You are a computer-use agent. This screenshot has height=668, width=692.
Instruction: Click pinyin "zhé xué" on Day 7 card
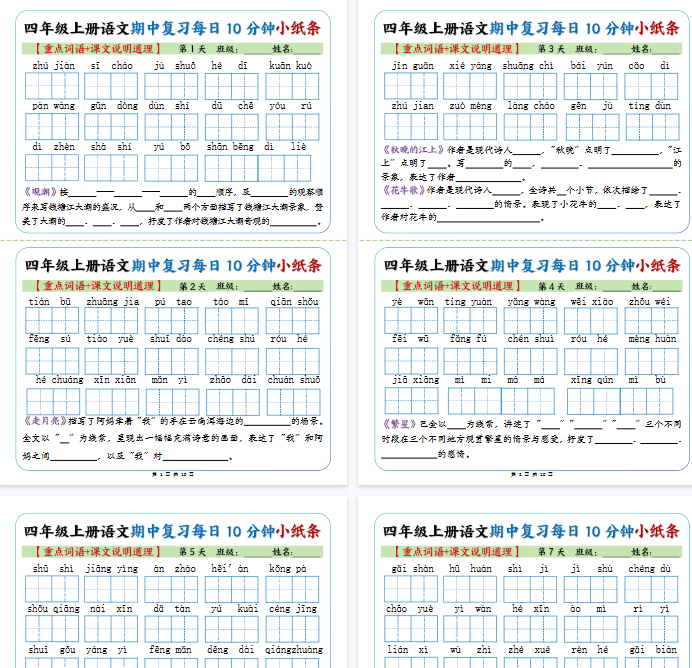pyautogui.click(x=529, y=650)
